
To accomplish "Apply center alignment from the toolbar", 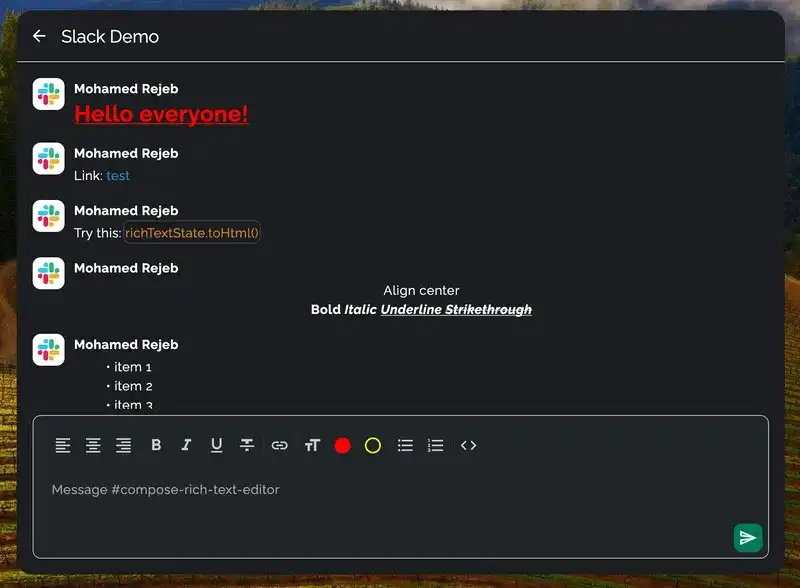I will coord(93,445).
